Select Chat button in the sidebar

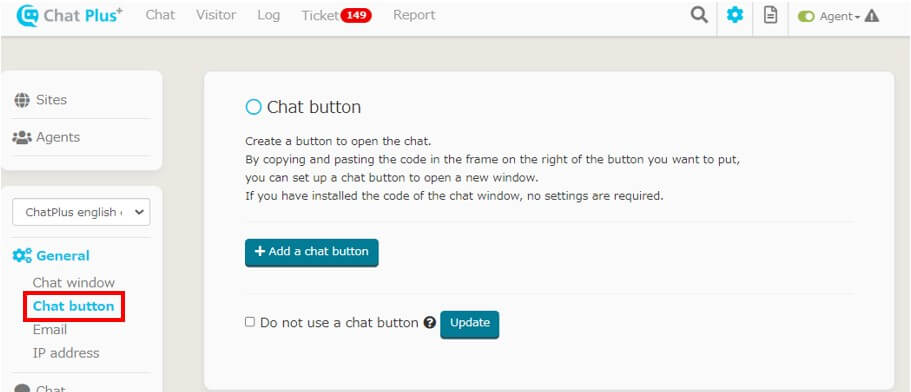[73, 306]
